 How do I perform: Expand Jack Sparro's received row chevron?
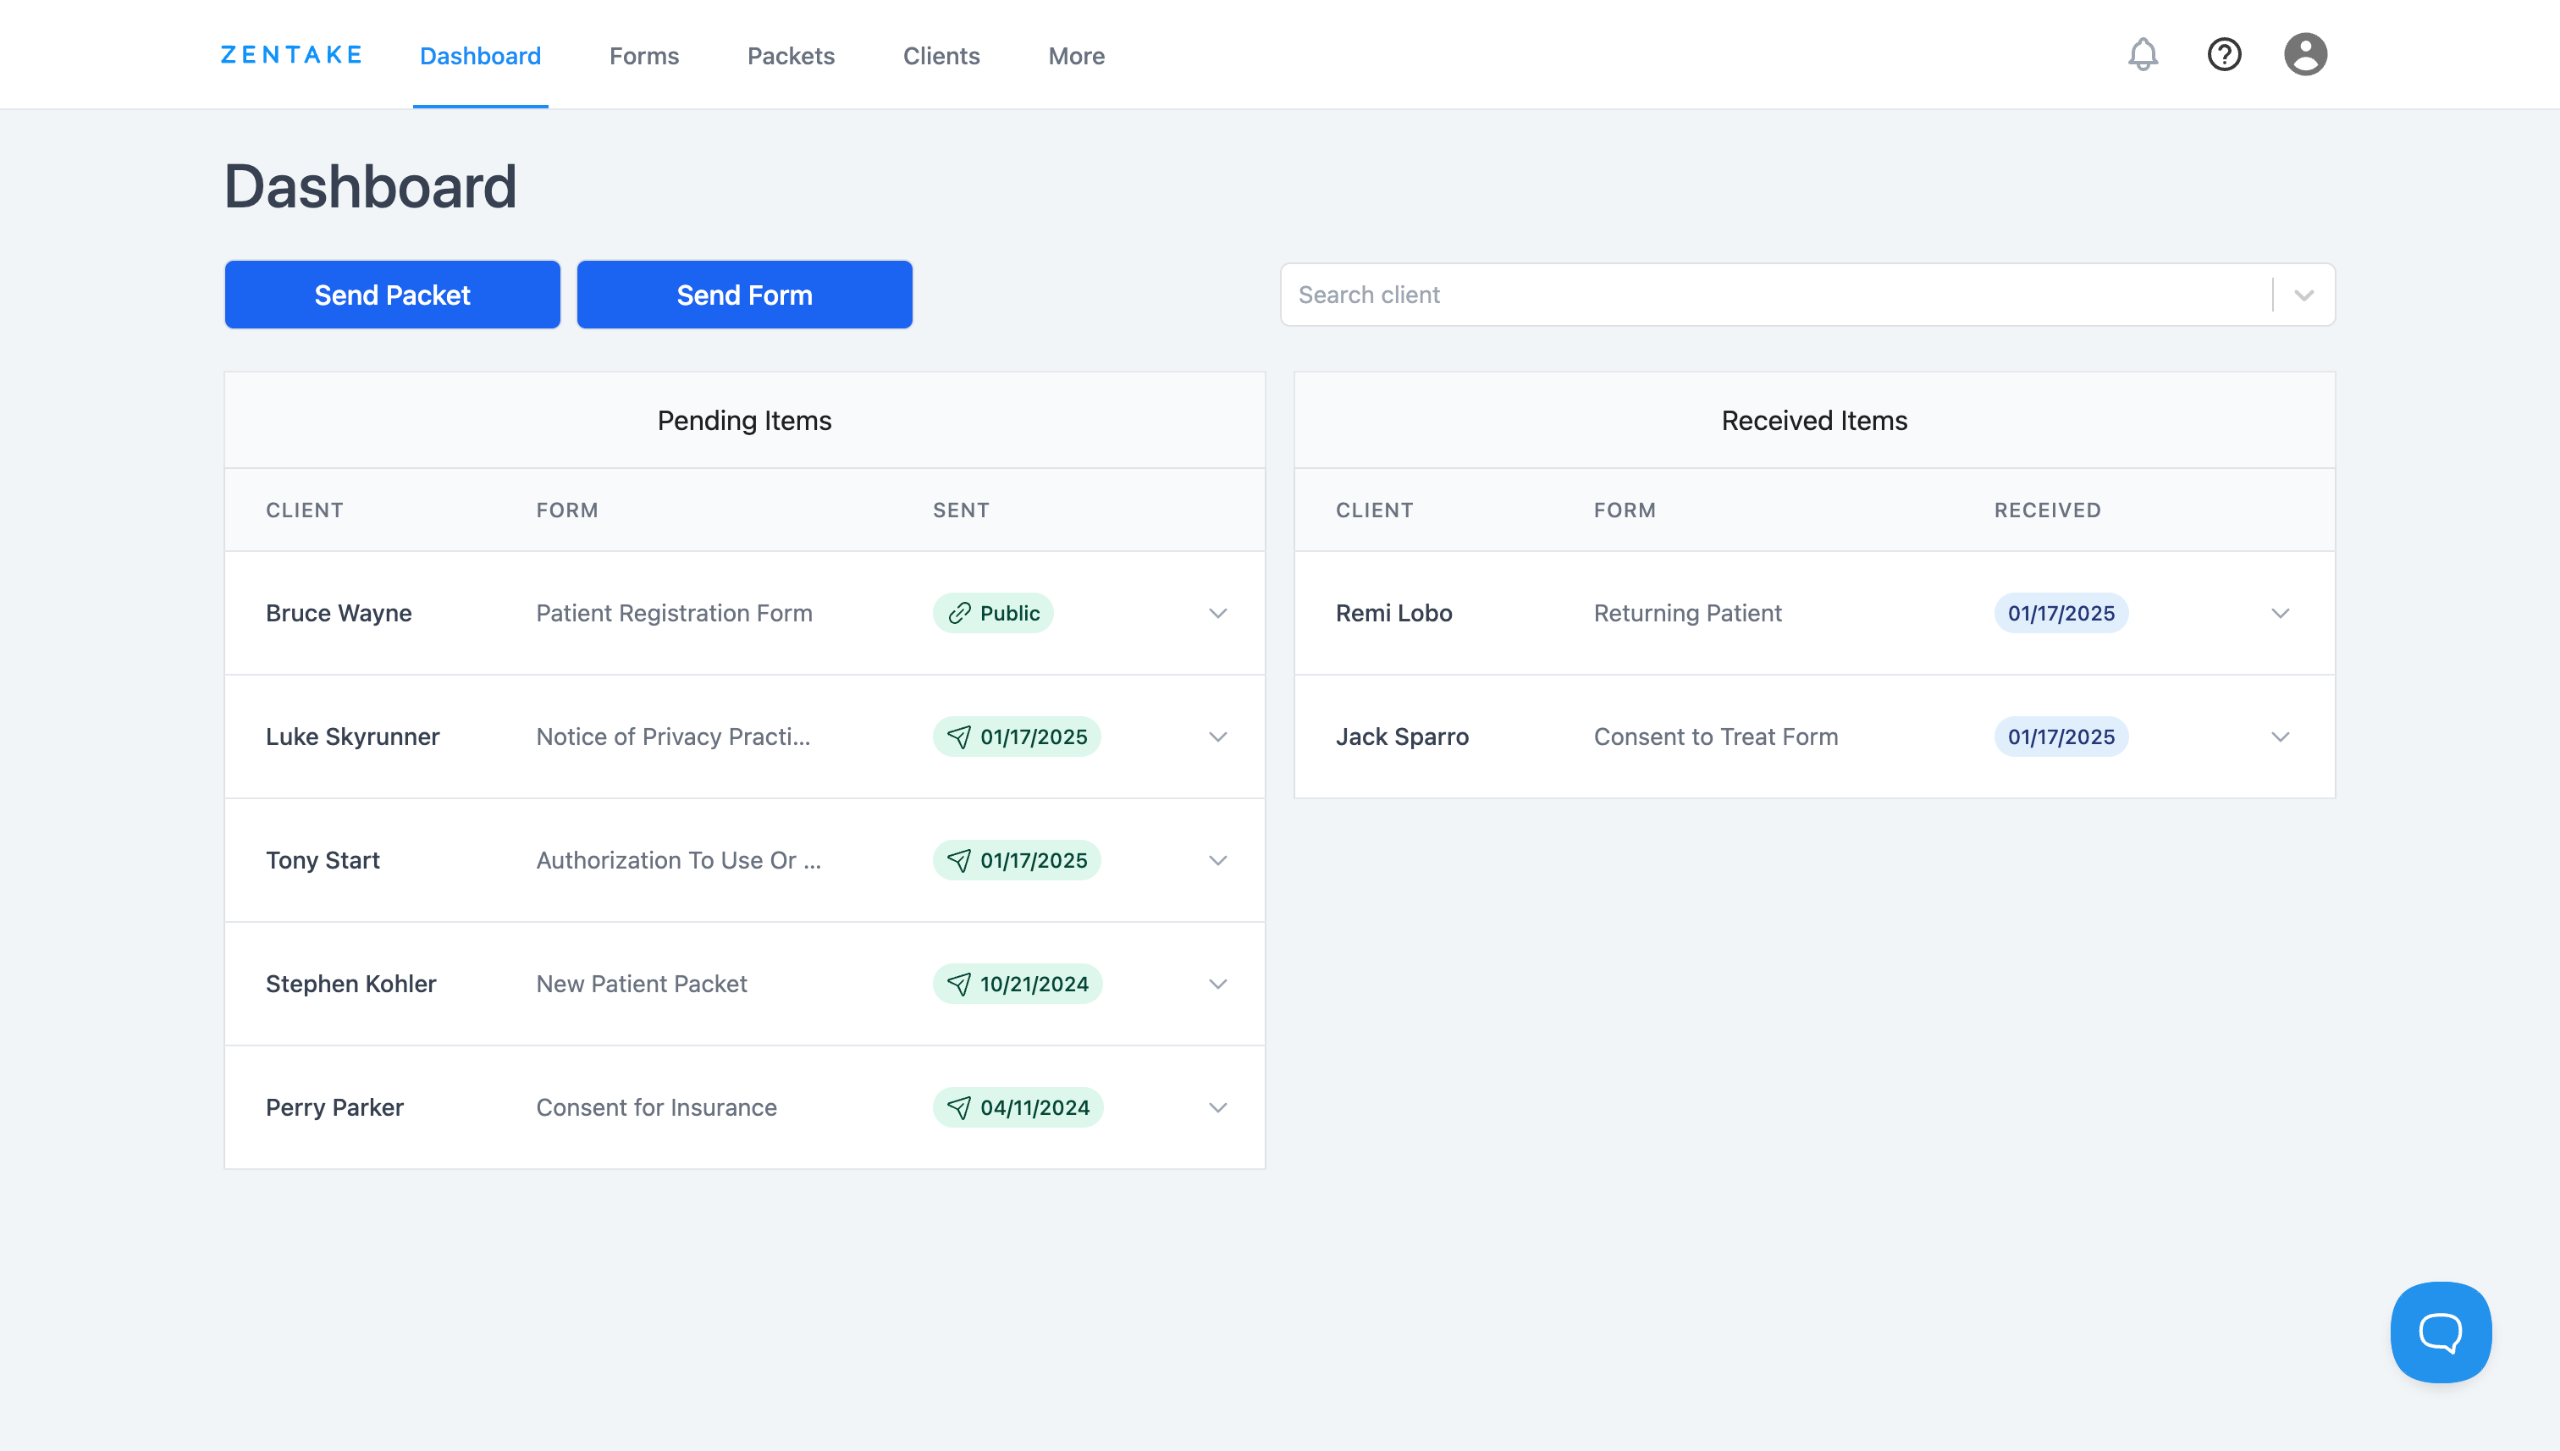(2280, 737)
